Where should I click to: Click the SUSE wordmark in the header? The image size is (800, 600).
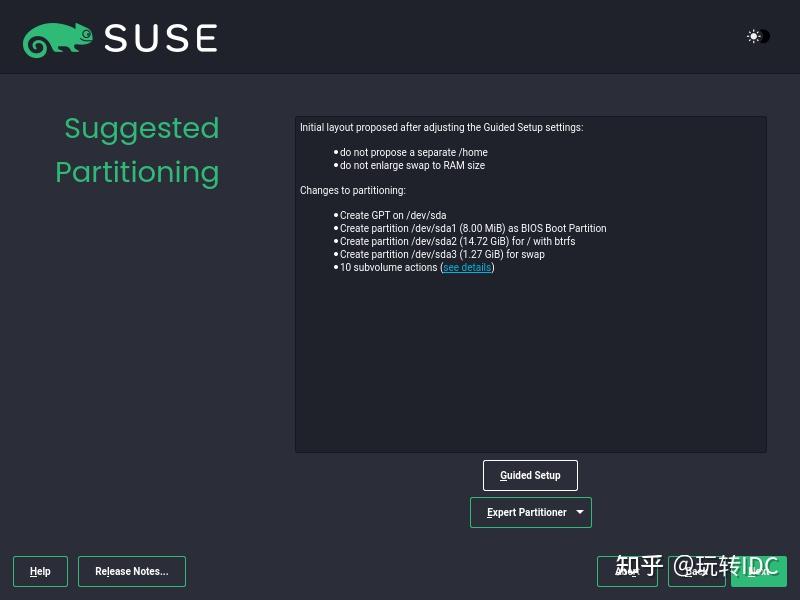[160, 37]
